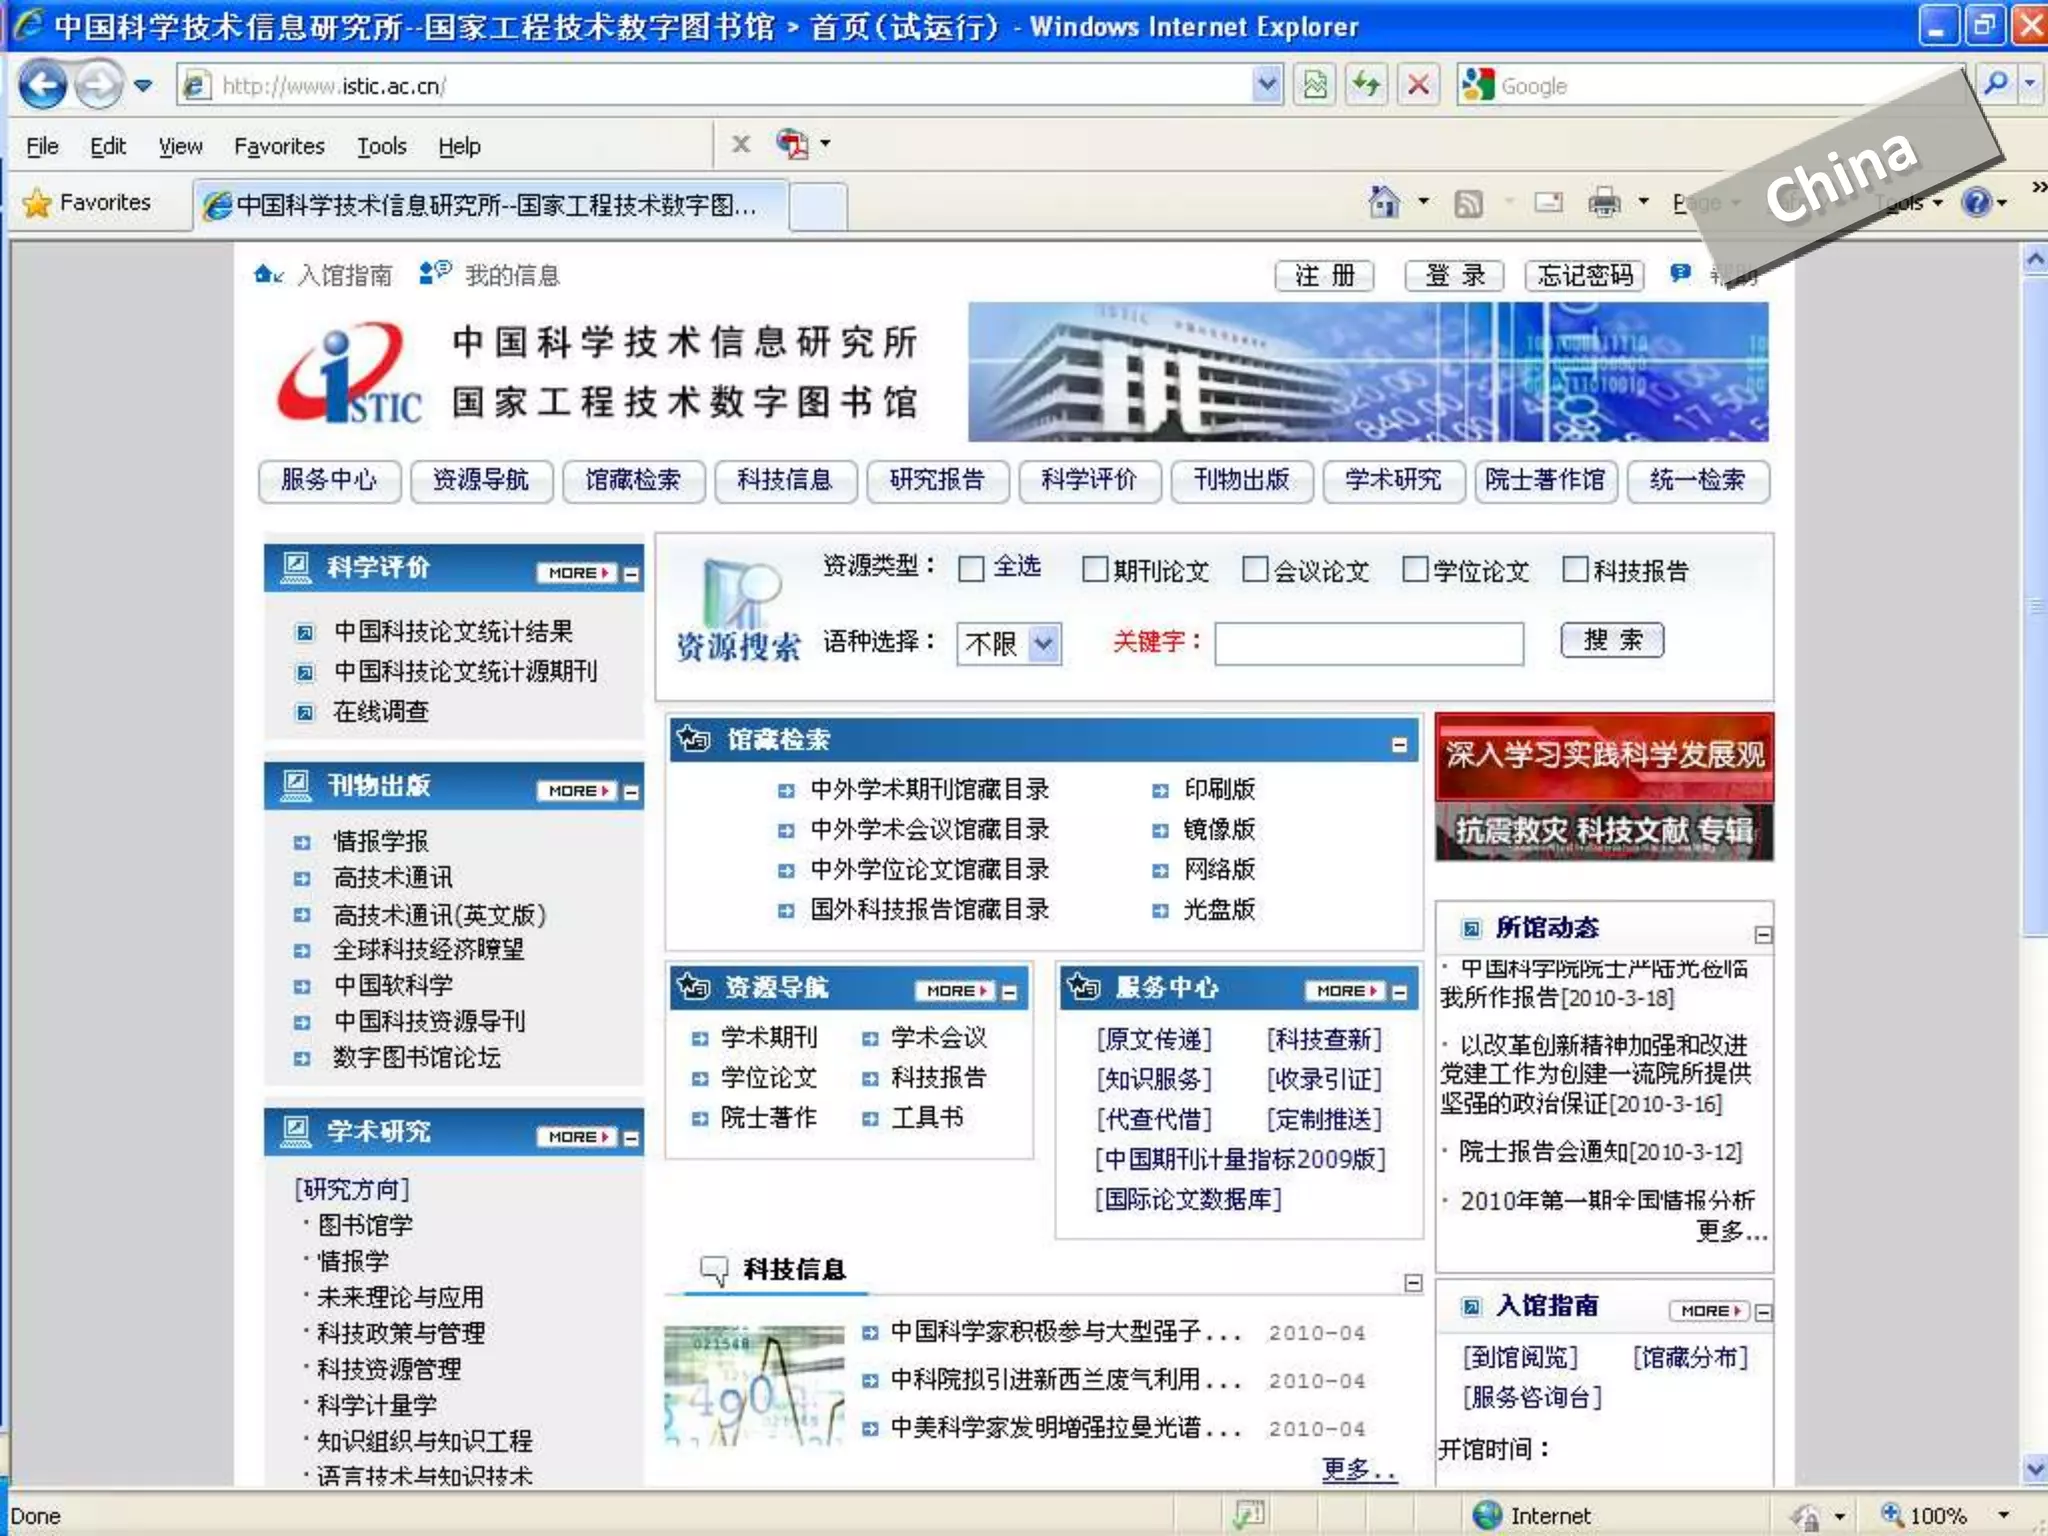
Task: Check the 全选 checkbox
Action: 971,569
